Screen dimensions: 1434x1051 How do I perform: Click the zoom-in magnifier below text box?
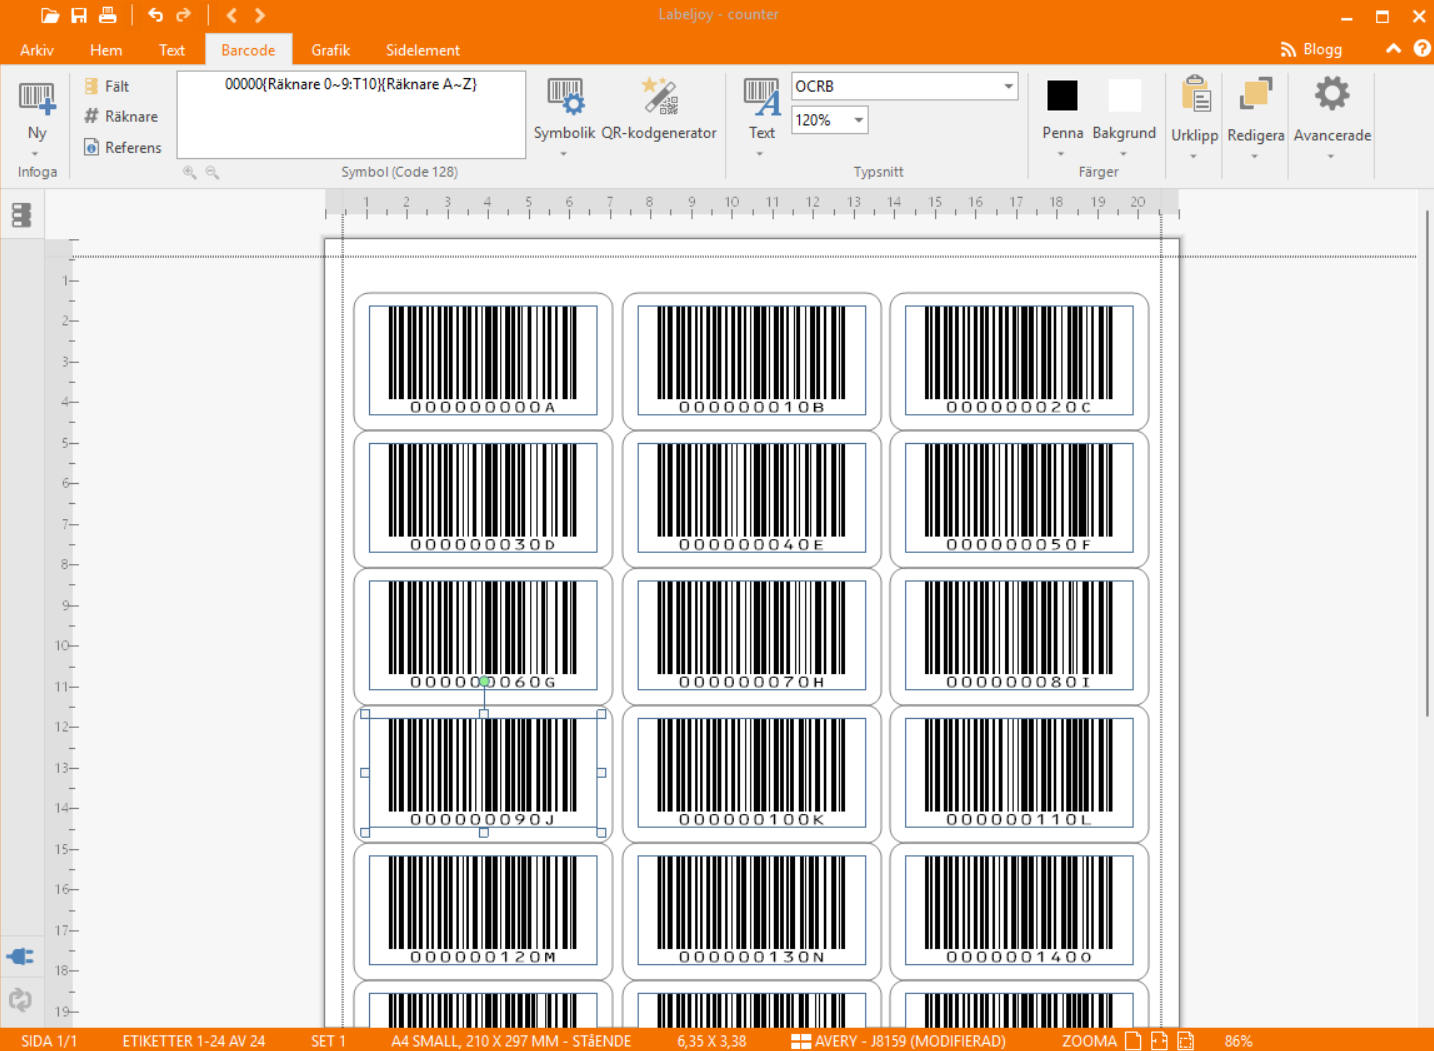pyautogui.click(x=189, y=172)
